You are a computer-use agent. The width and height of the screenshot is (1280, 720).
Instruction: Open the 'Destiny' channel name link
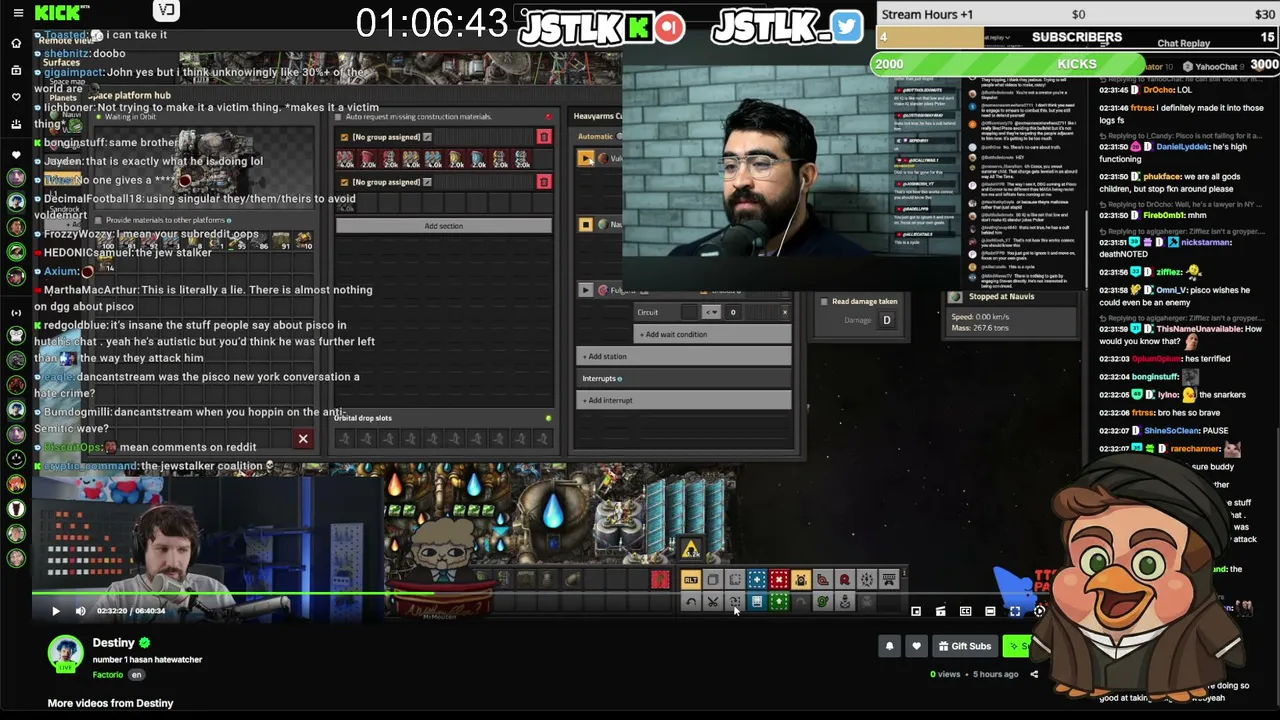[114, 643]
